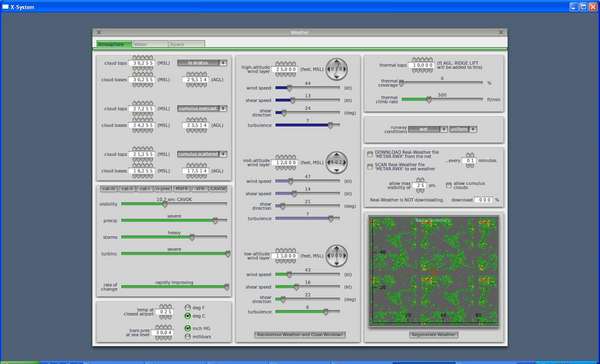Toggle the allow cumulus clouds checkbox

(x=449, y=185)
